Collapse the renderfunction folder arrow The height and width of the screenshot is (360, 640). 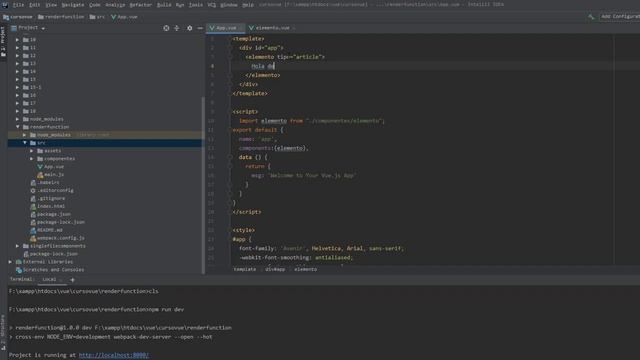18,127
